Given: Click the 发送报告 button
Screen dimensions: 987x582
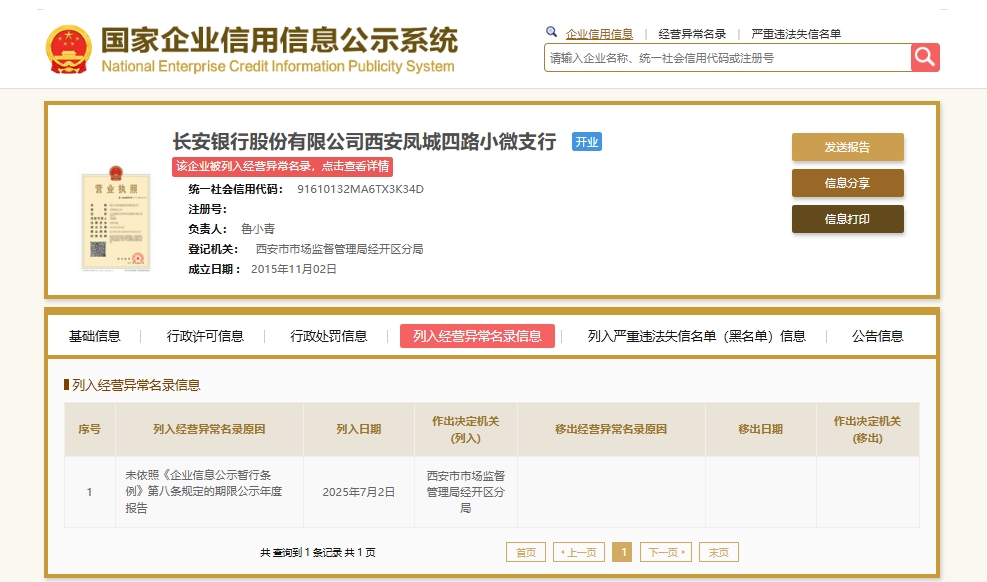Looking at the screenshot, I should coord(847,147).
